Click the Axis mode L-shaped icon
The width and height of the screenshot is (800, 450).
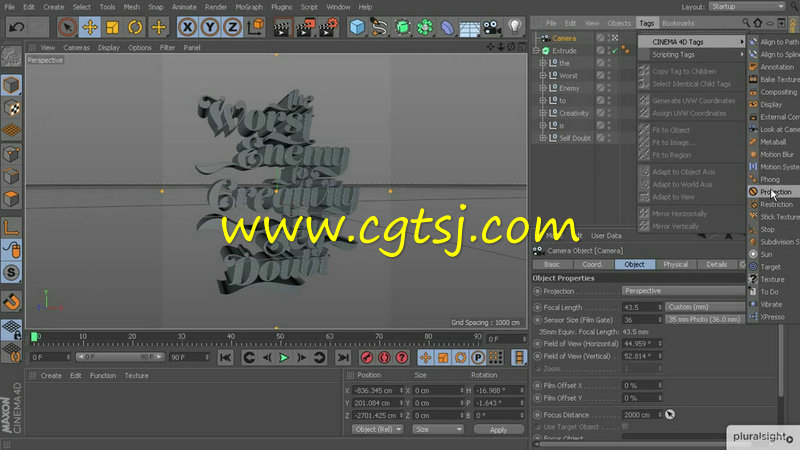pyautogui.click(x=11, y=227)
